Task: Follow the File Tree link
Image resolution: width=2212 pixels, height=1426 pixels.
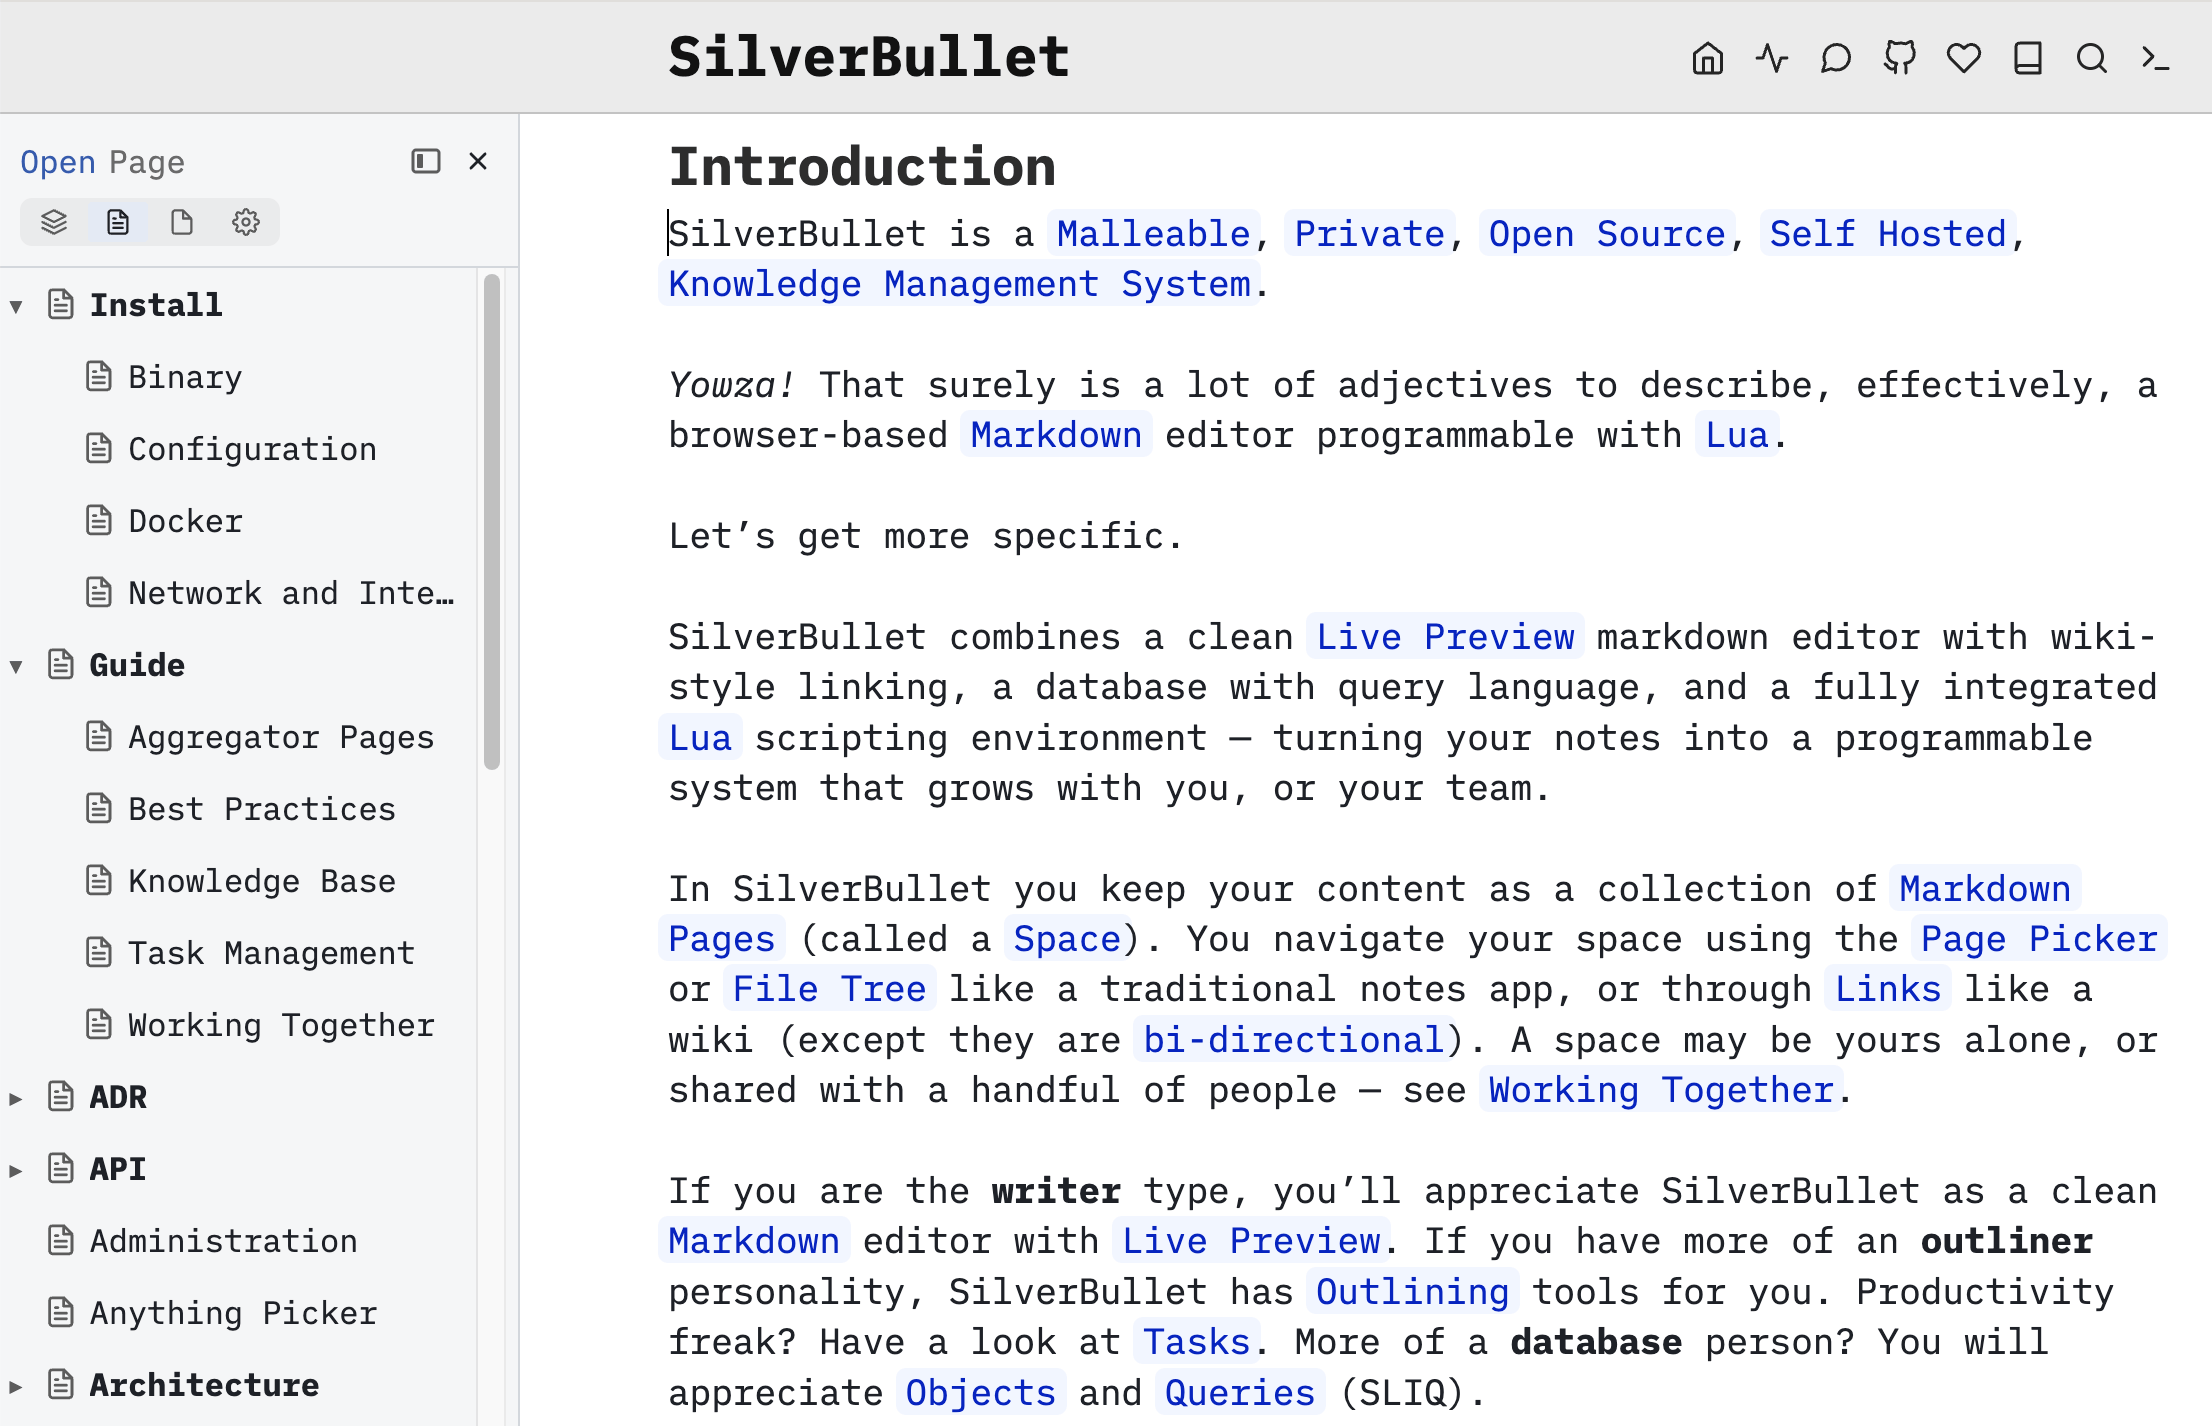Action: (828, 989)
